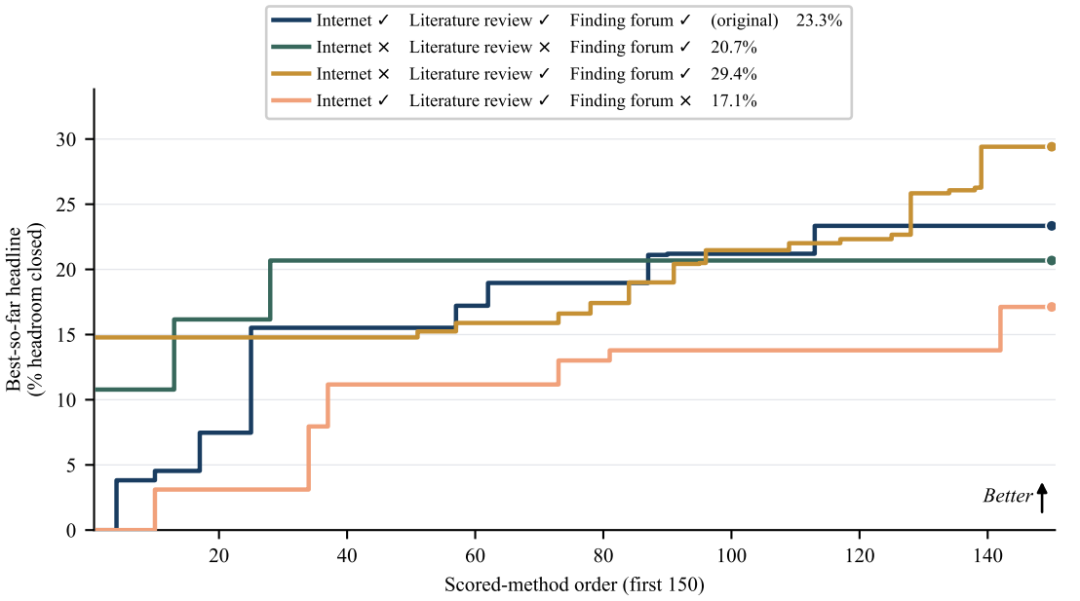This screenshot has height=601, width=1080.
Task: Click the Internet cross in third legend row
Action: [x=384, y=74]
